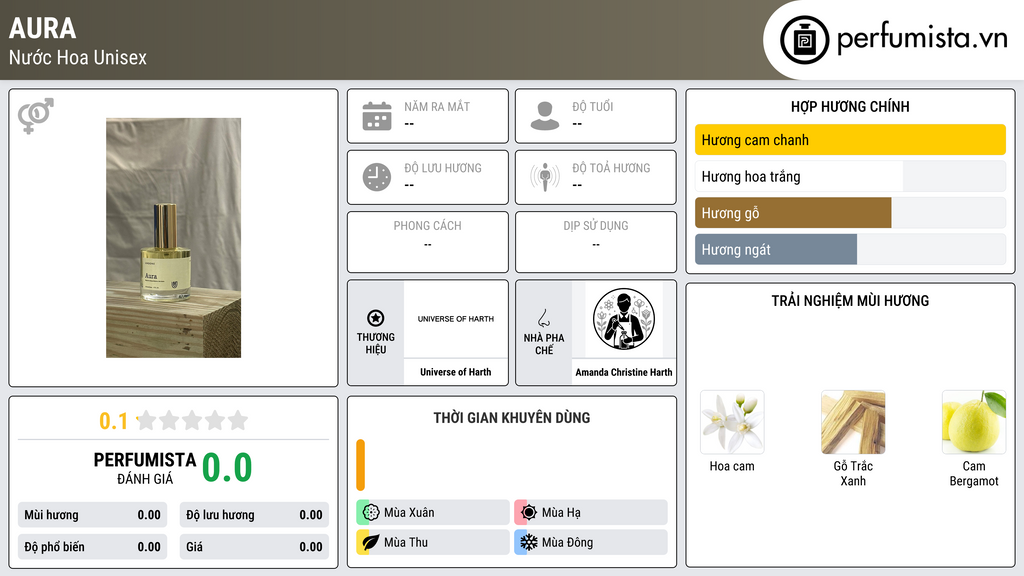The image size is (1024, 576).
Task: Click the green 0.0 Perfumista score
Action: (227, 468)
